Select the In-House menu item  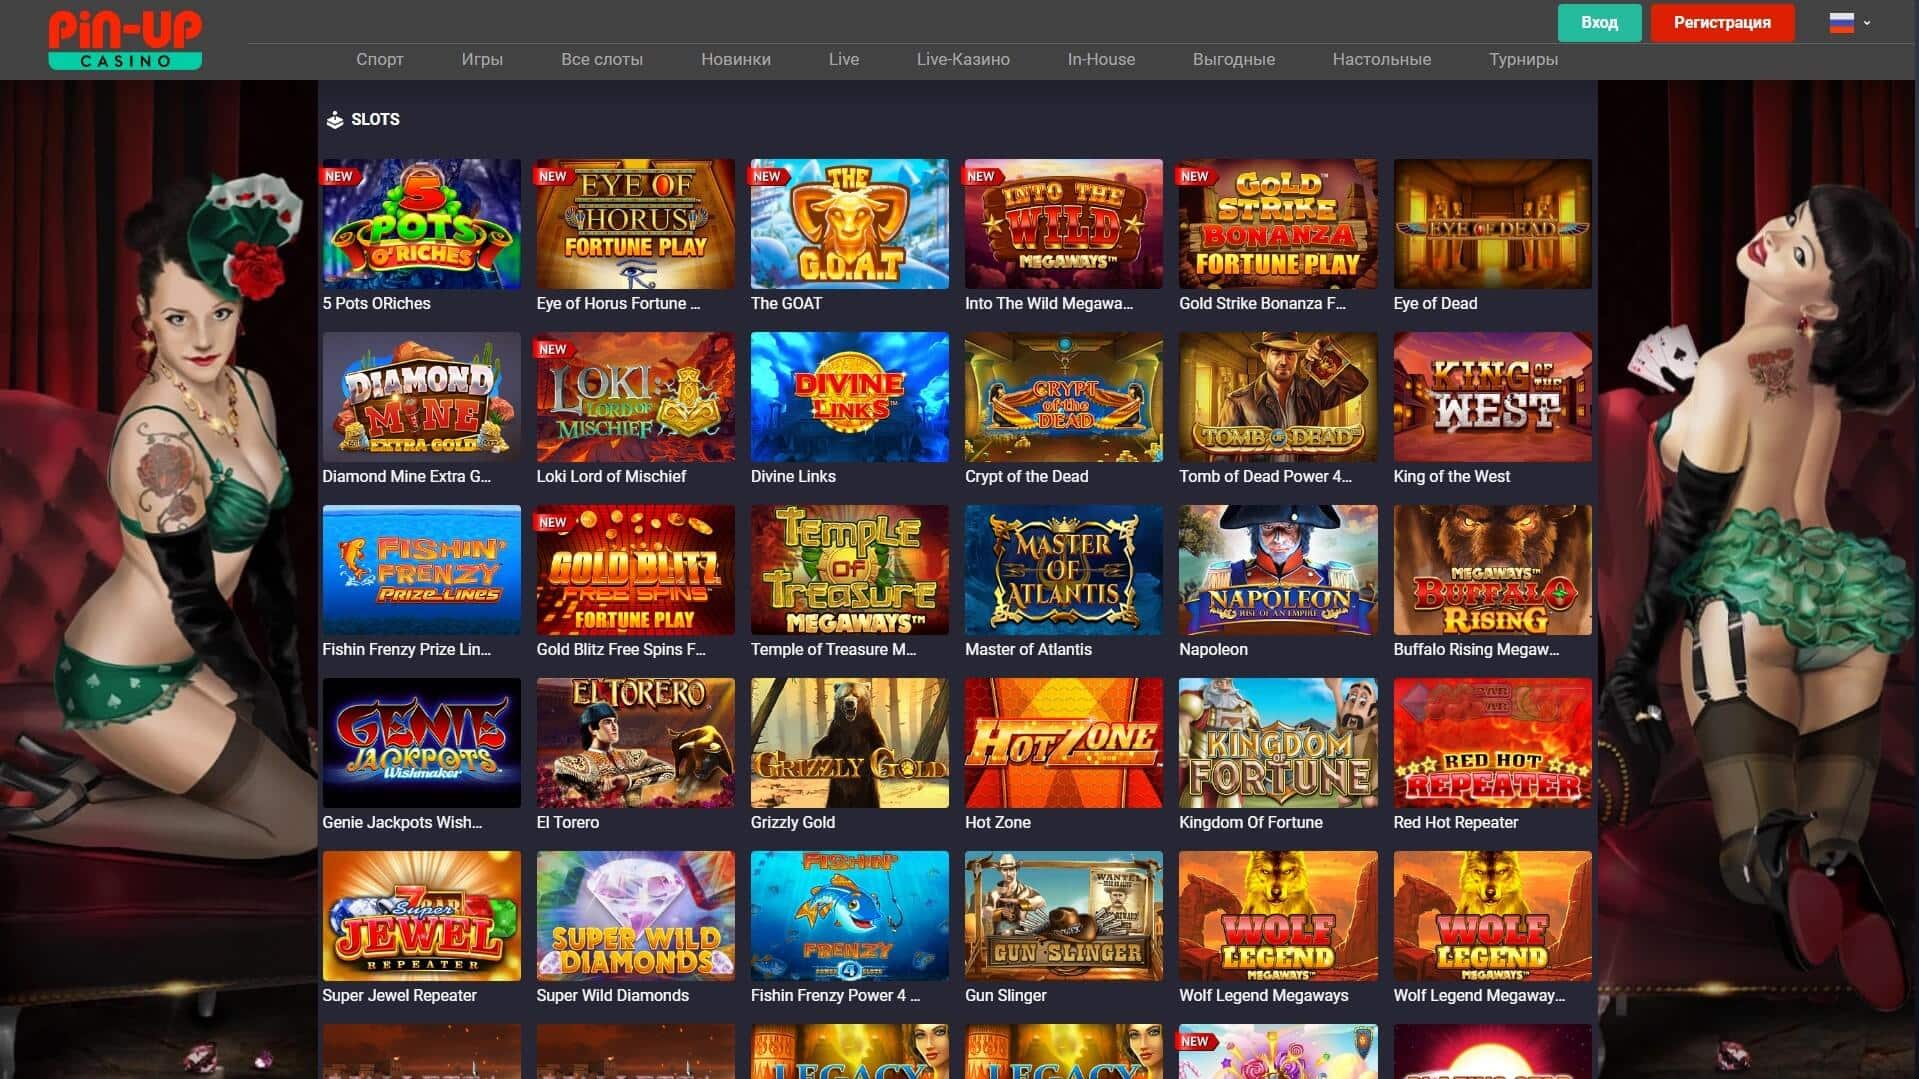[1101, 59]
